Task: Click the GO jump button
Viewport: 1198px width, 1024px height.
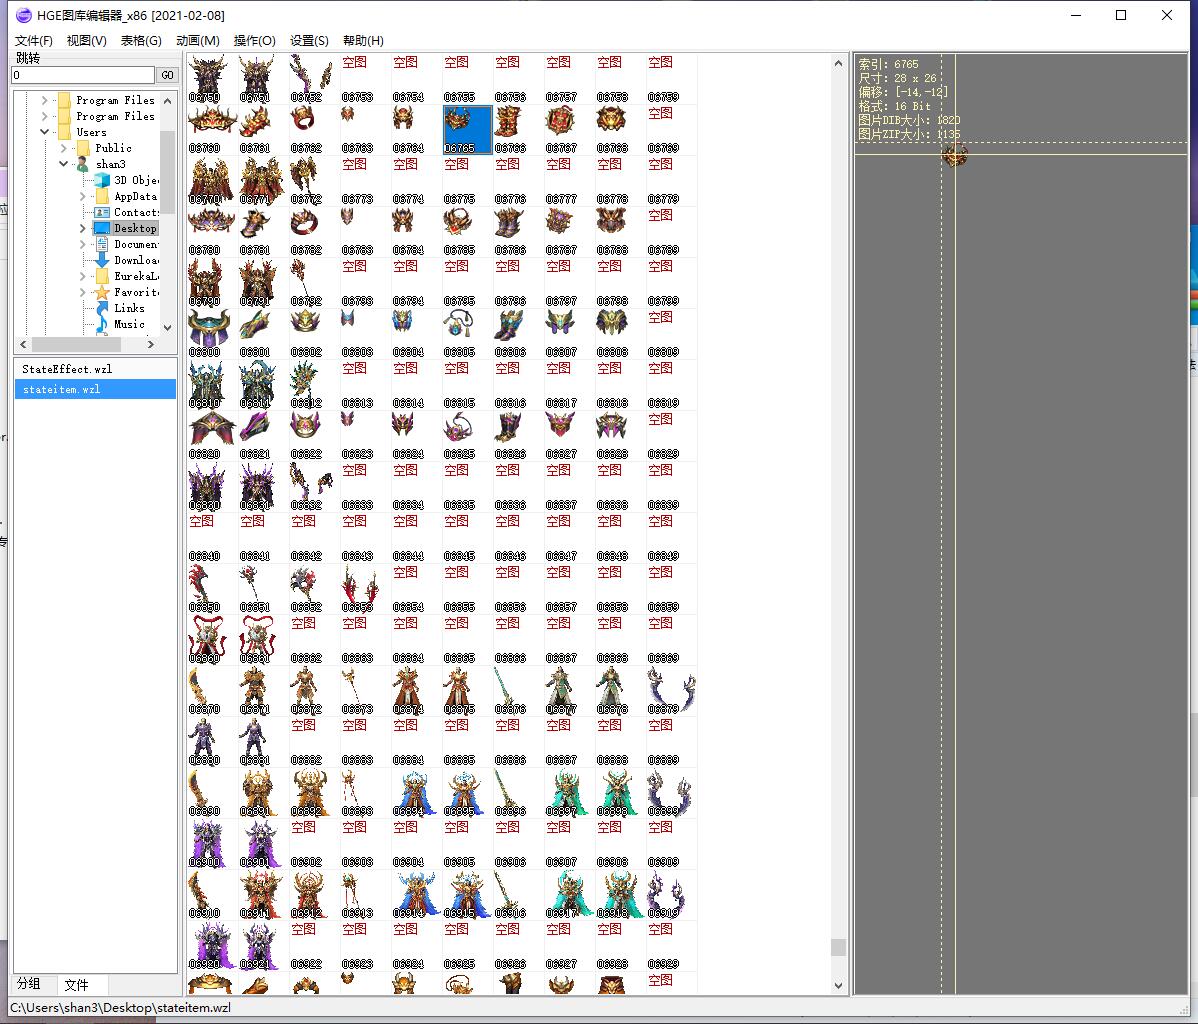Action: [x=167, y=75]
